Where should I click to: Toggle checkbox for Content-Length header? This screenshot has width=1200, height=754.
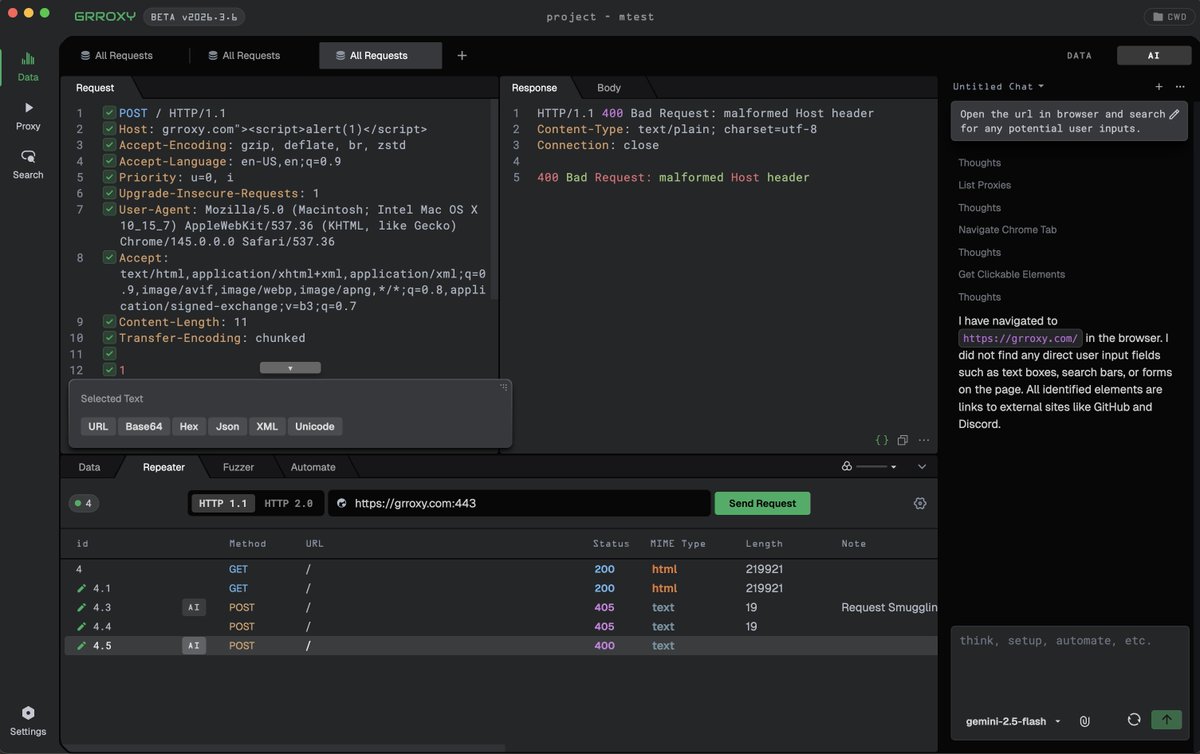click(109, 322)
